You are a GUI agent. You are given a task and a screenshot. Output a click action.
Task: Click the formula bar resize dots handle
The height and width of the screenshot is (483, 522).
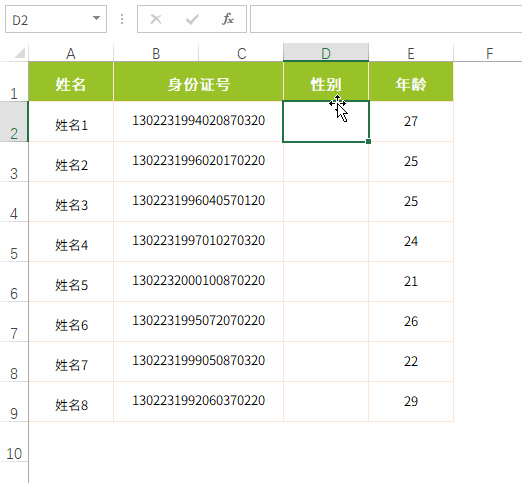click(x=122, y=19)
